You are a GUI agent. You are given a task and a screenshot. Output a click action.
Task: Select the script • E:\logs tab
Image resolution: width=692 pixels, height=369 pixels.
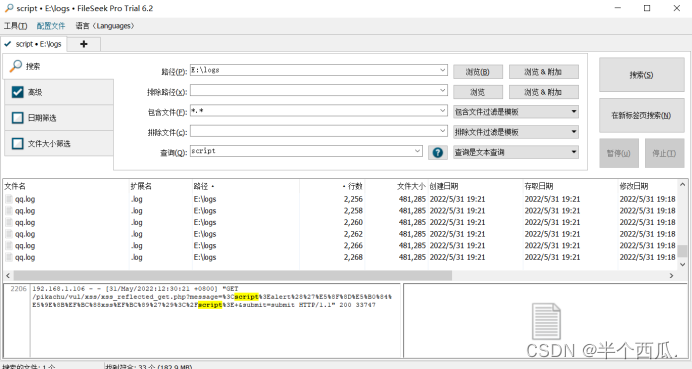coord(34,44)
